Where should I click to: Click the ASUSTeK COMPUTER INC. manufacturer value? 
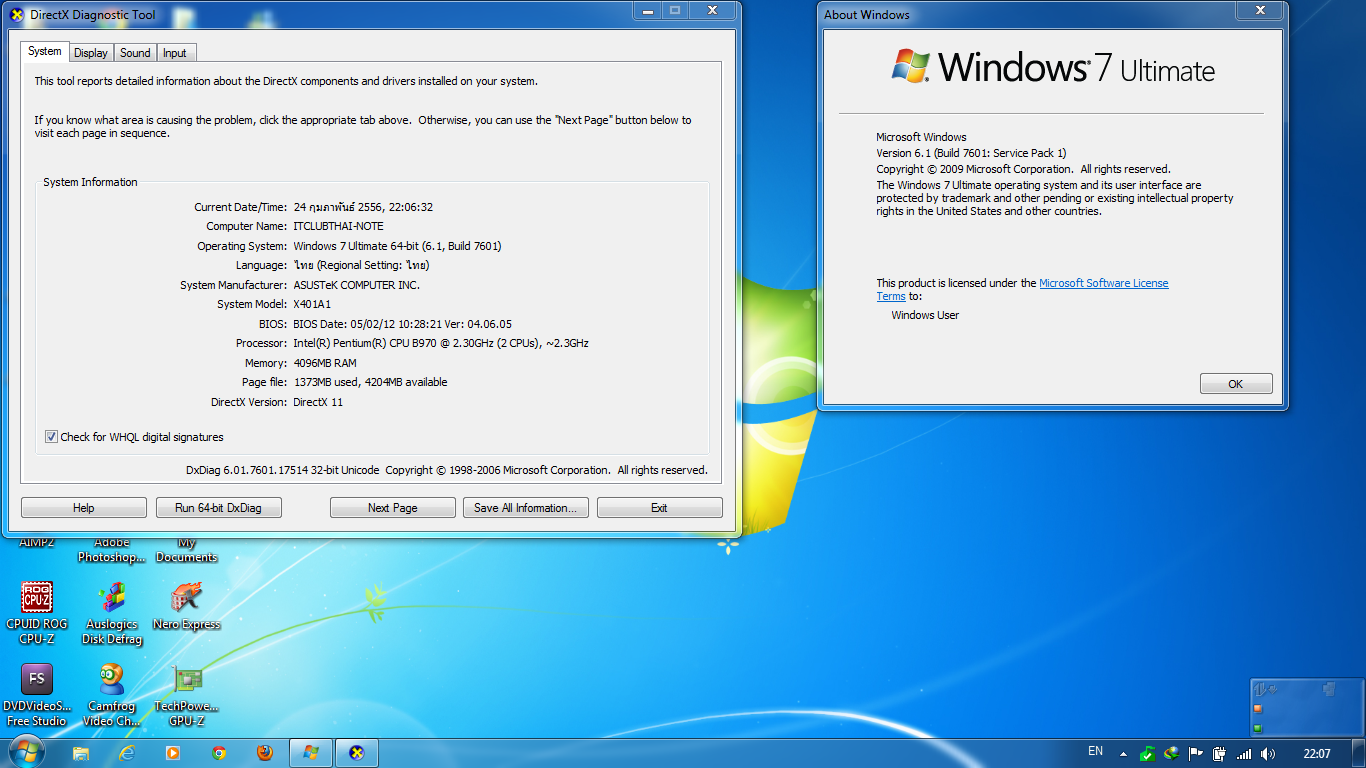coord(356,285)
